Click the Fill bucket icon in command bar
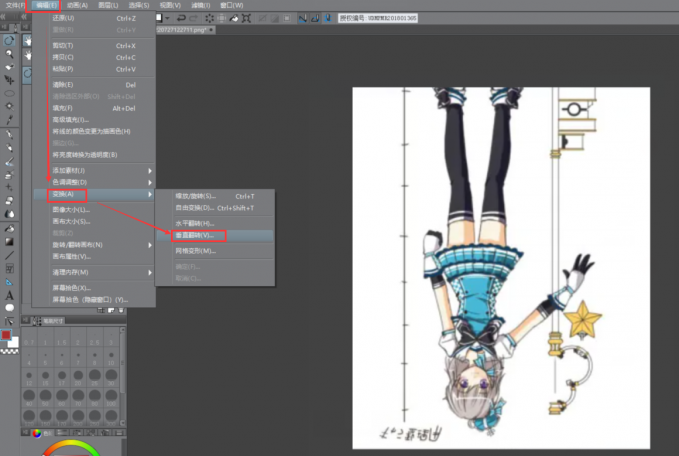Screen dimensions: 679x456 coord(234,18)
